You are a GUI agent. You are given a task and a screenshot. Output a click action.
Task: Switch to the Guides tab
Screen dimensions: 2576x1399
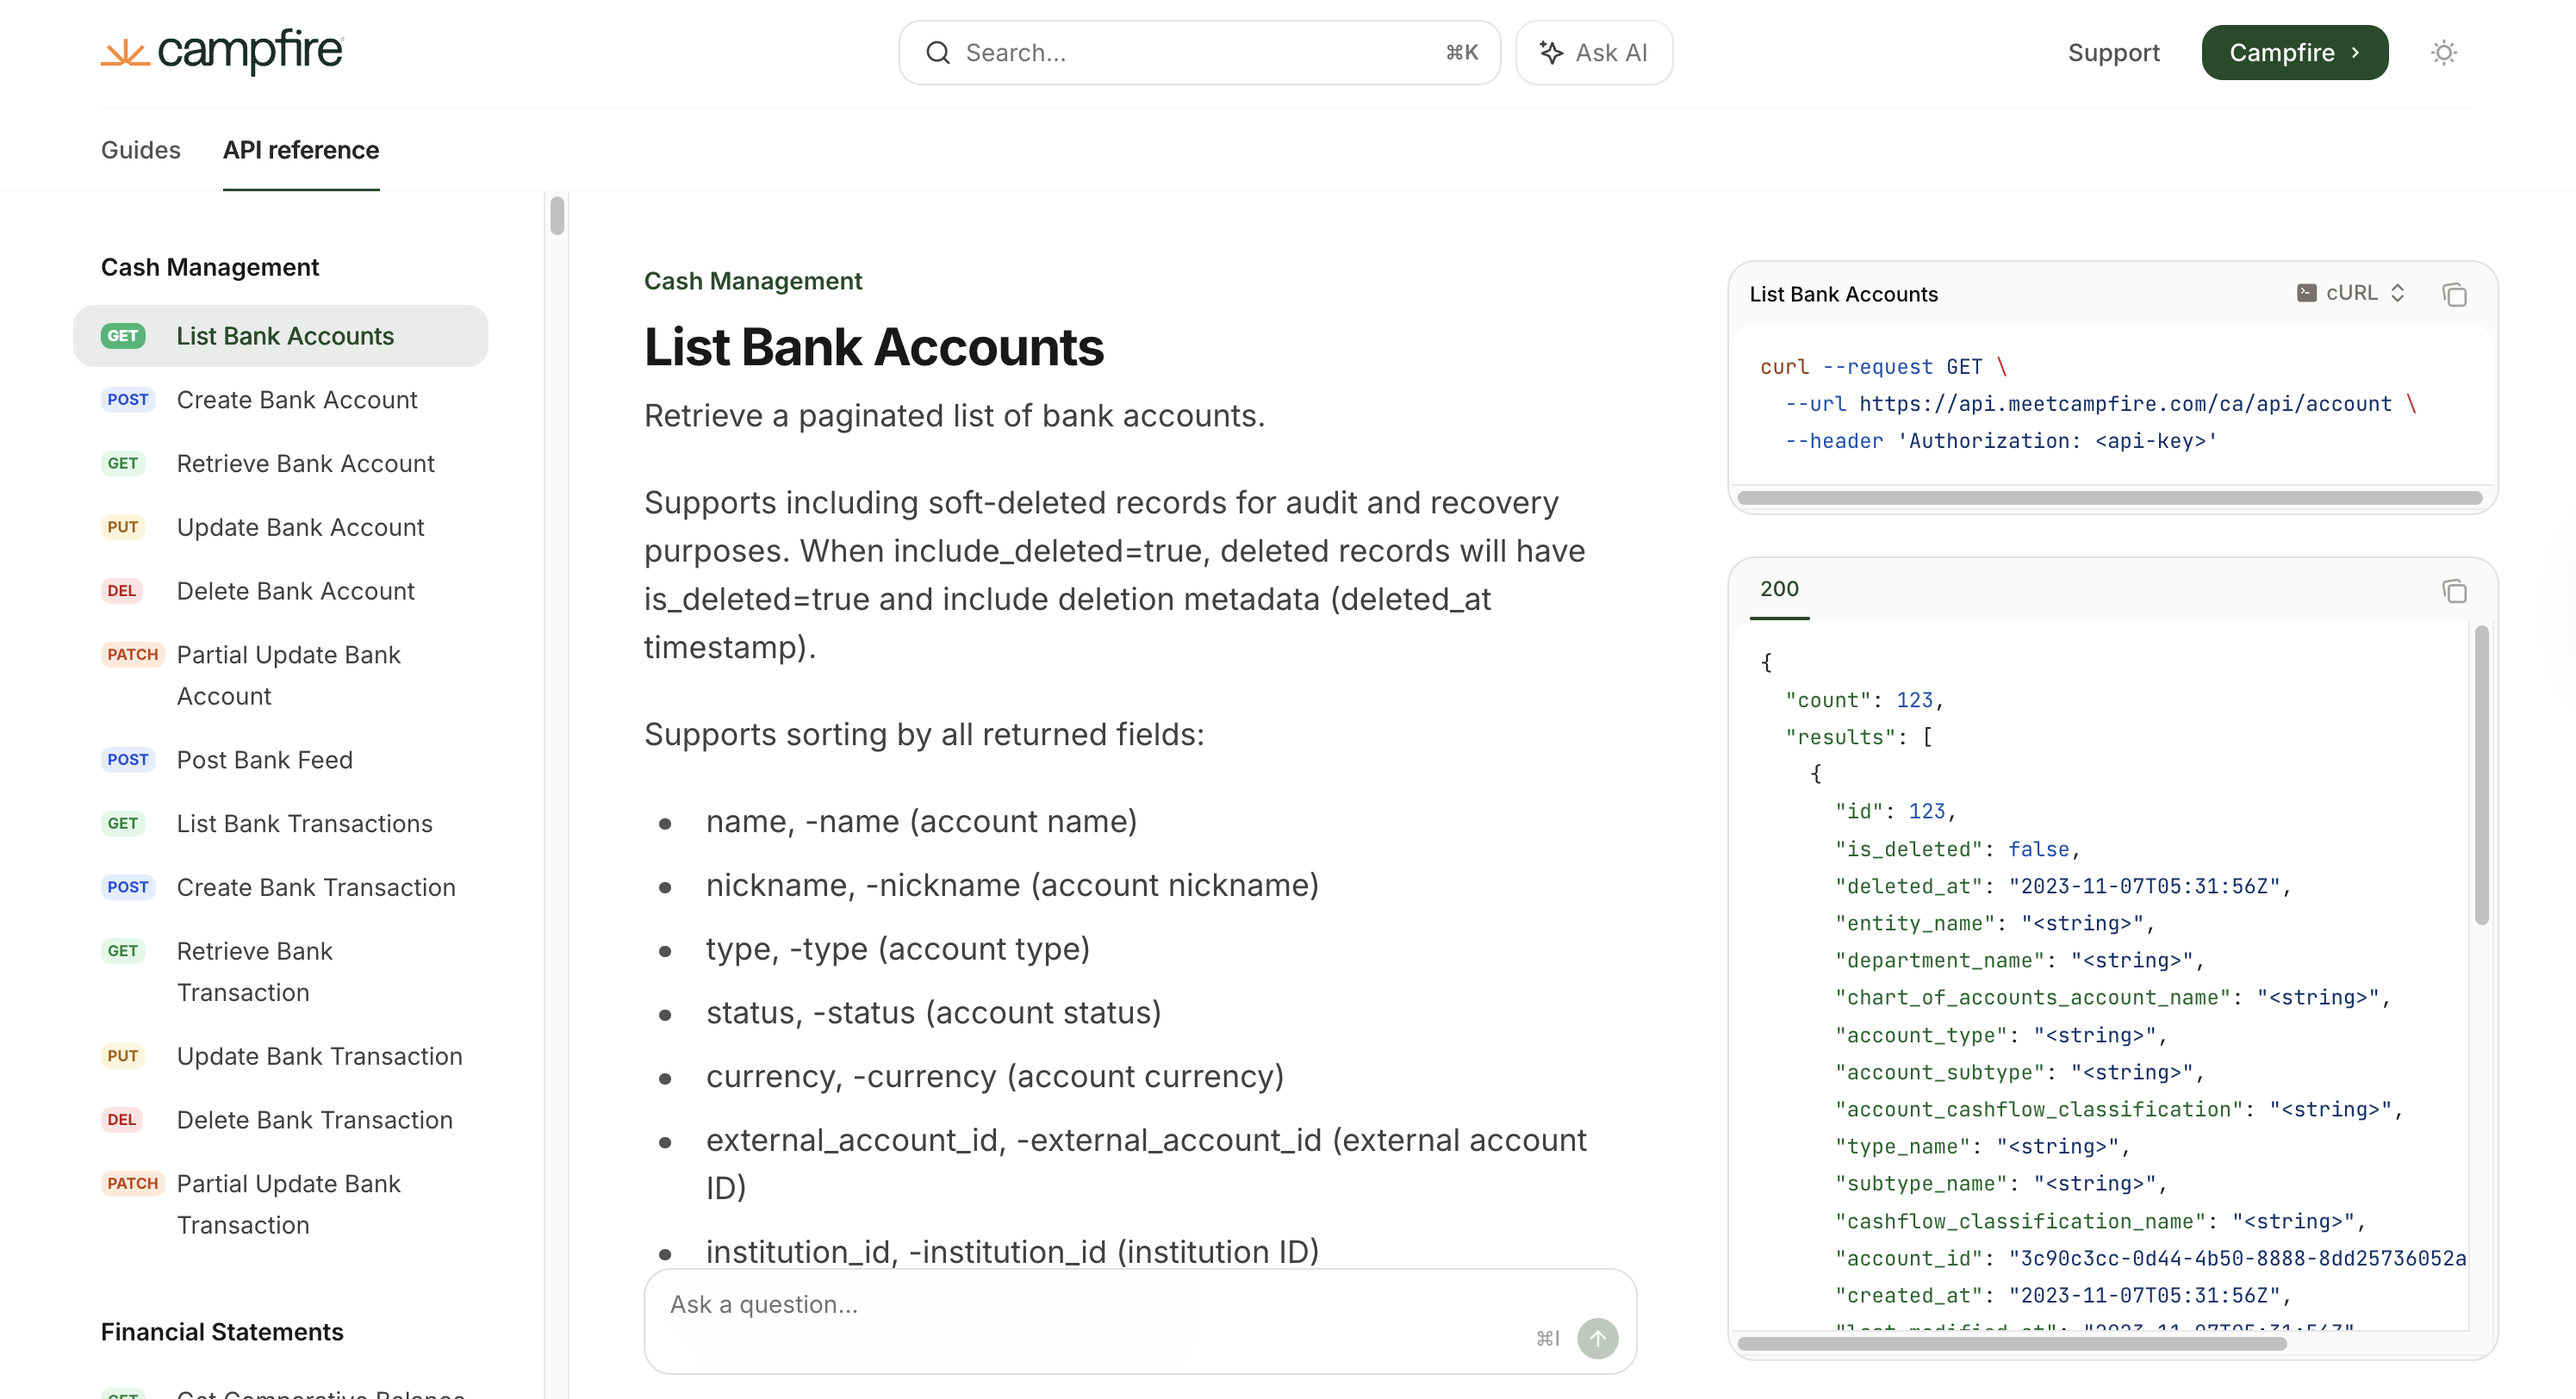pos(141,150)
